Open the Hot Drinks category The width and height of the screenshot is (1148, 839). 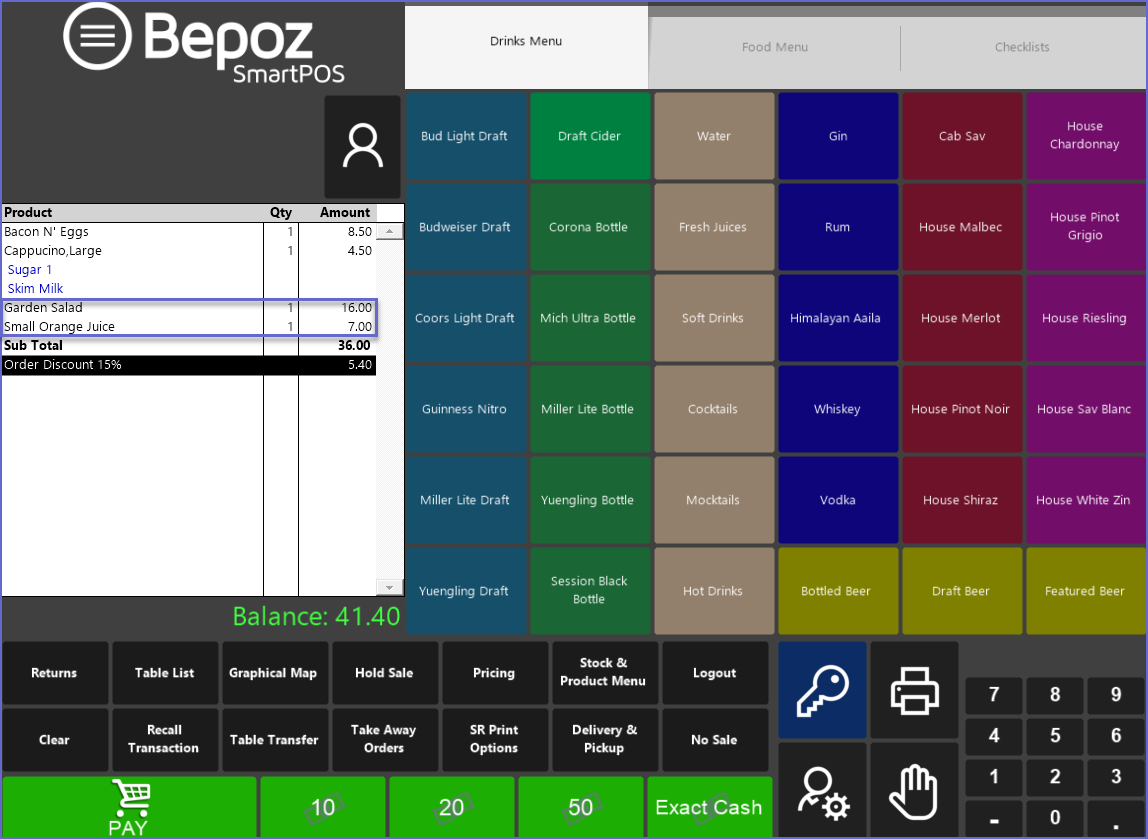[713, 591]
